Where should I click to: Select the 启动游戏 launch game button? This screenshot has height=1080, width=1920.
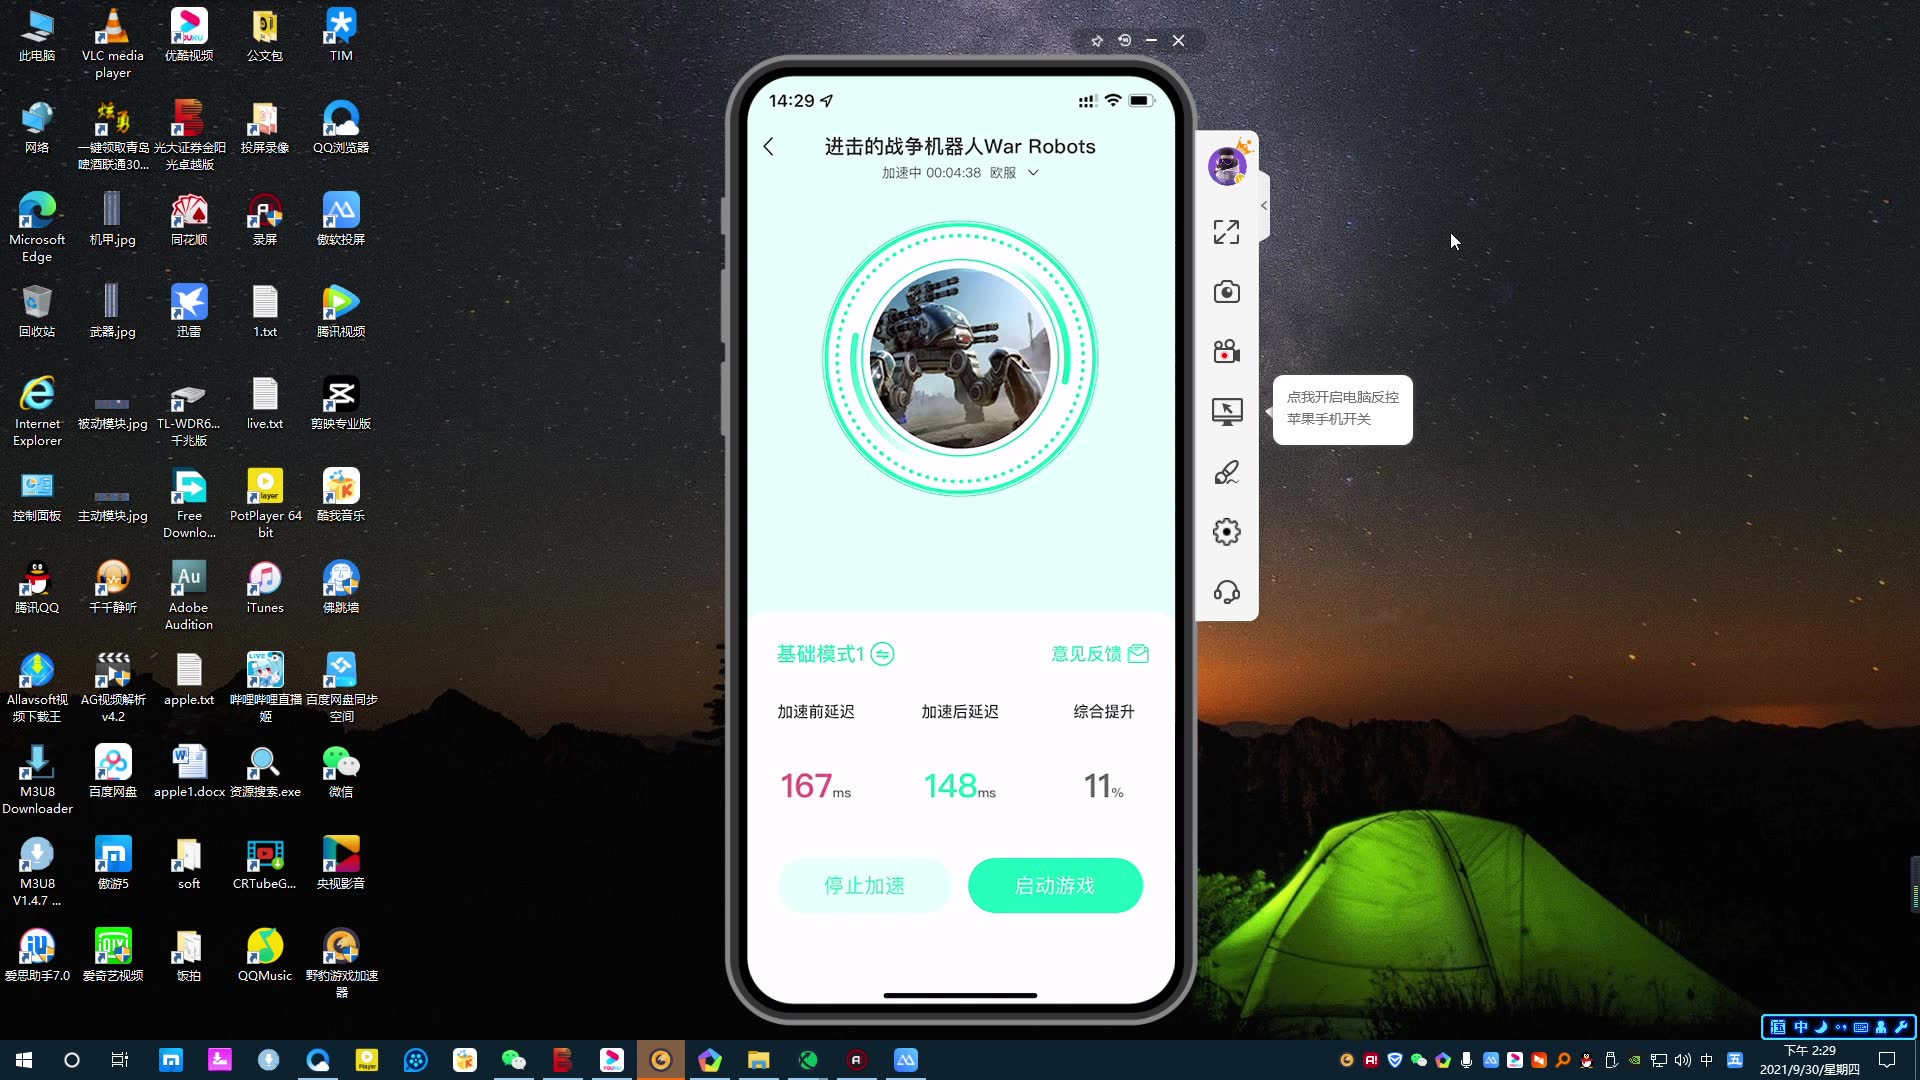1055,885
